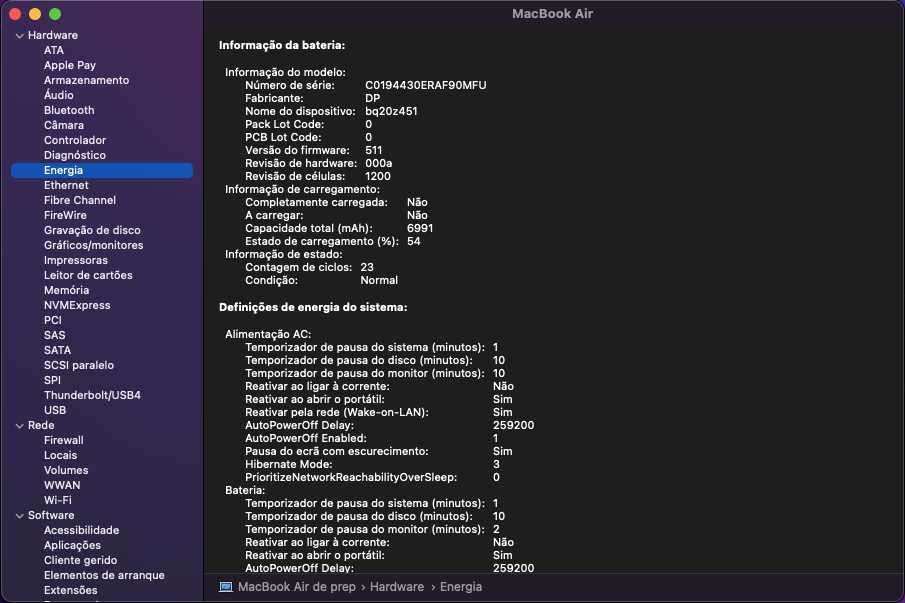This screenshot has width=905, height=603.
Task: Click 'MacBook Air de prep' in path bar
Action: point(297,587)
